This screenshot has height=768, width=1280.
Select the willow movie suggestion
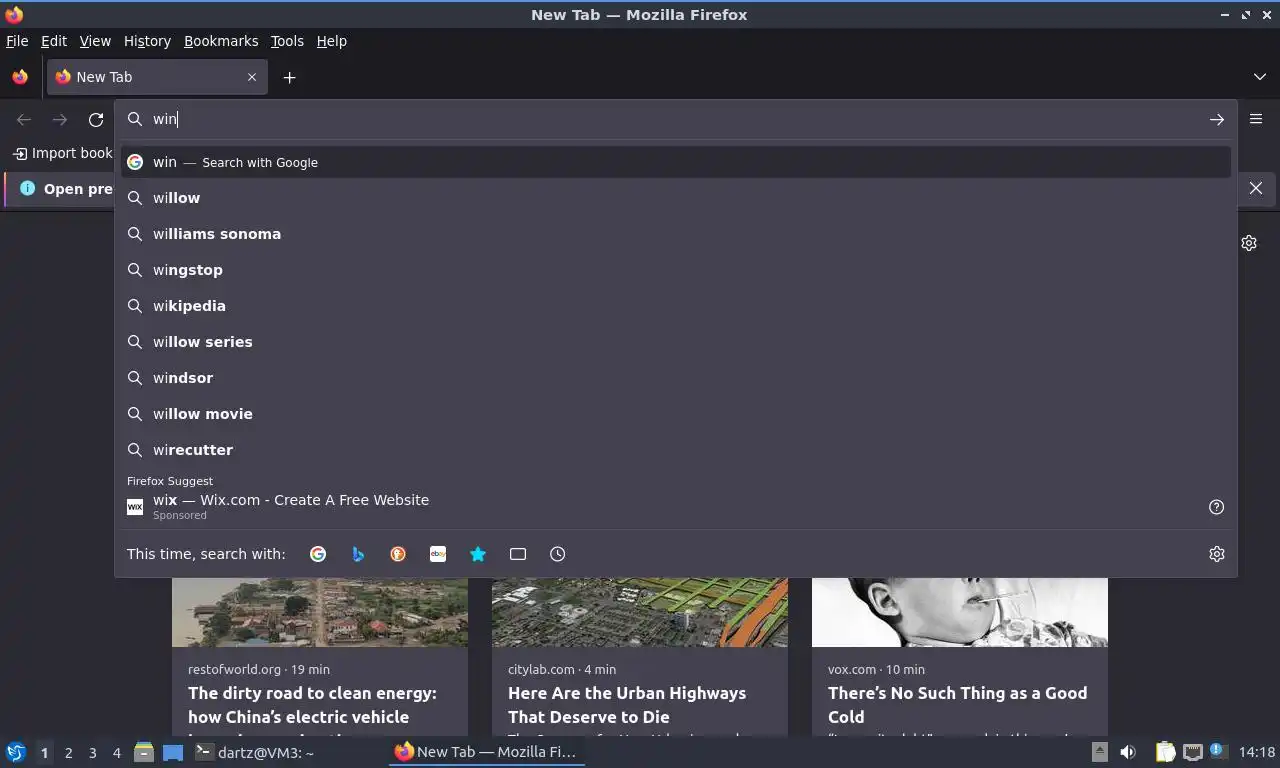676,414
